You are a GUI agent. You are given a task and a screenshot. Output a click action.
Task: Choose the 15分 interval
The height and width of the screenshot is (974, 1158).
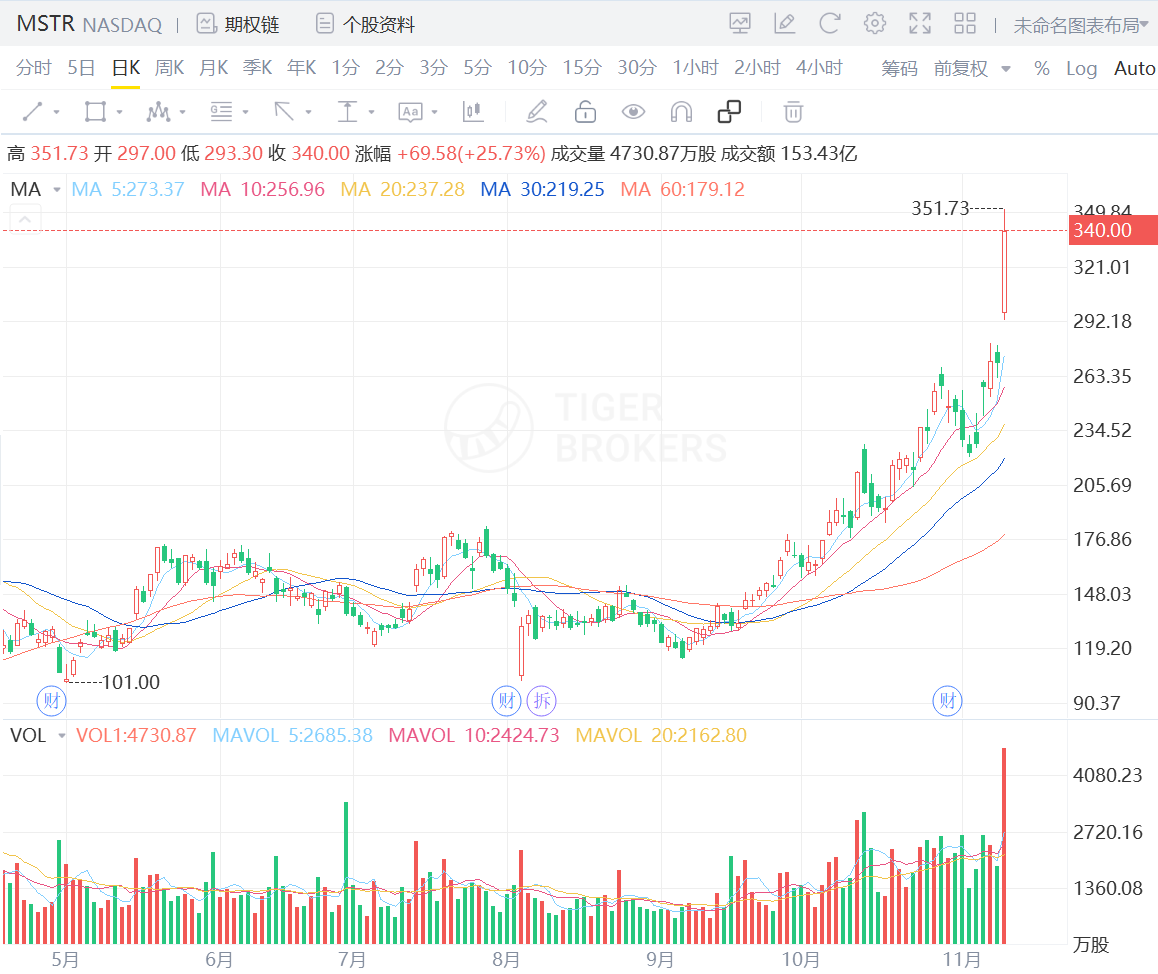click(582, 68)
